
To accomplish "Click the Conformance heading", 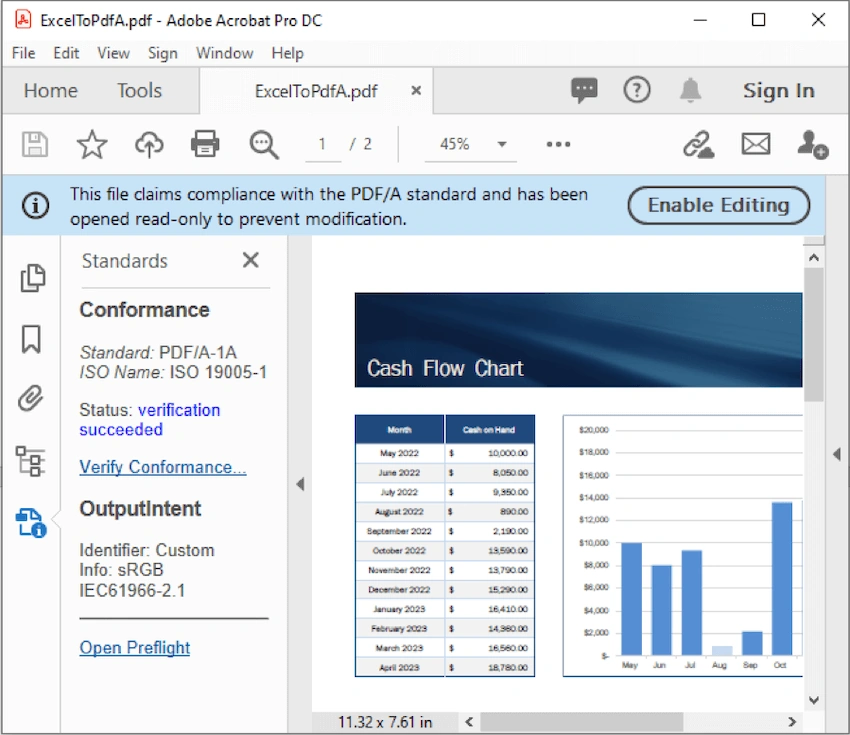I will [144, 310].
